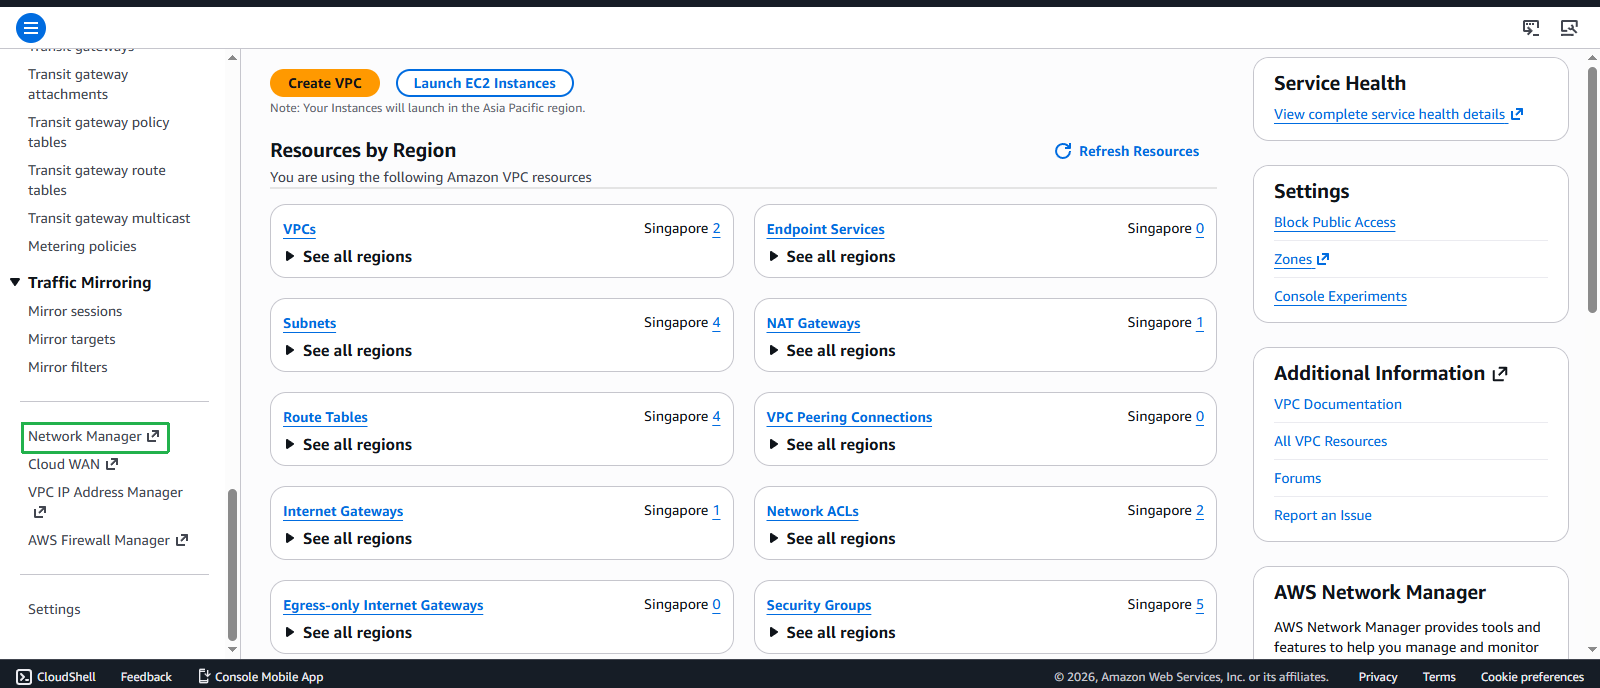The height and width of the screenshot is (688, 1600).
Task: Open Transit gateway attachments in sidebar
Action: pos(78,84)
